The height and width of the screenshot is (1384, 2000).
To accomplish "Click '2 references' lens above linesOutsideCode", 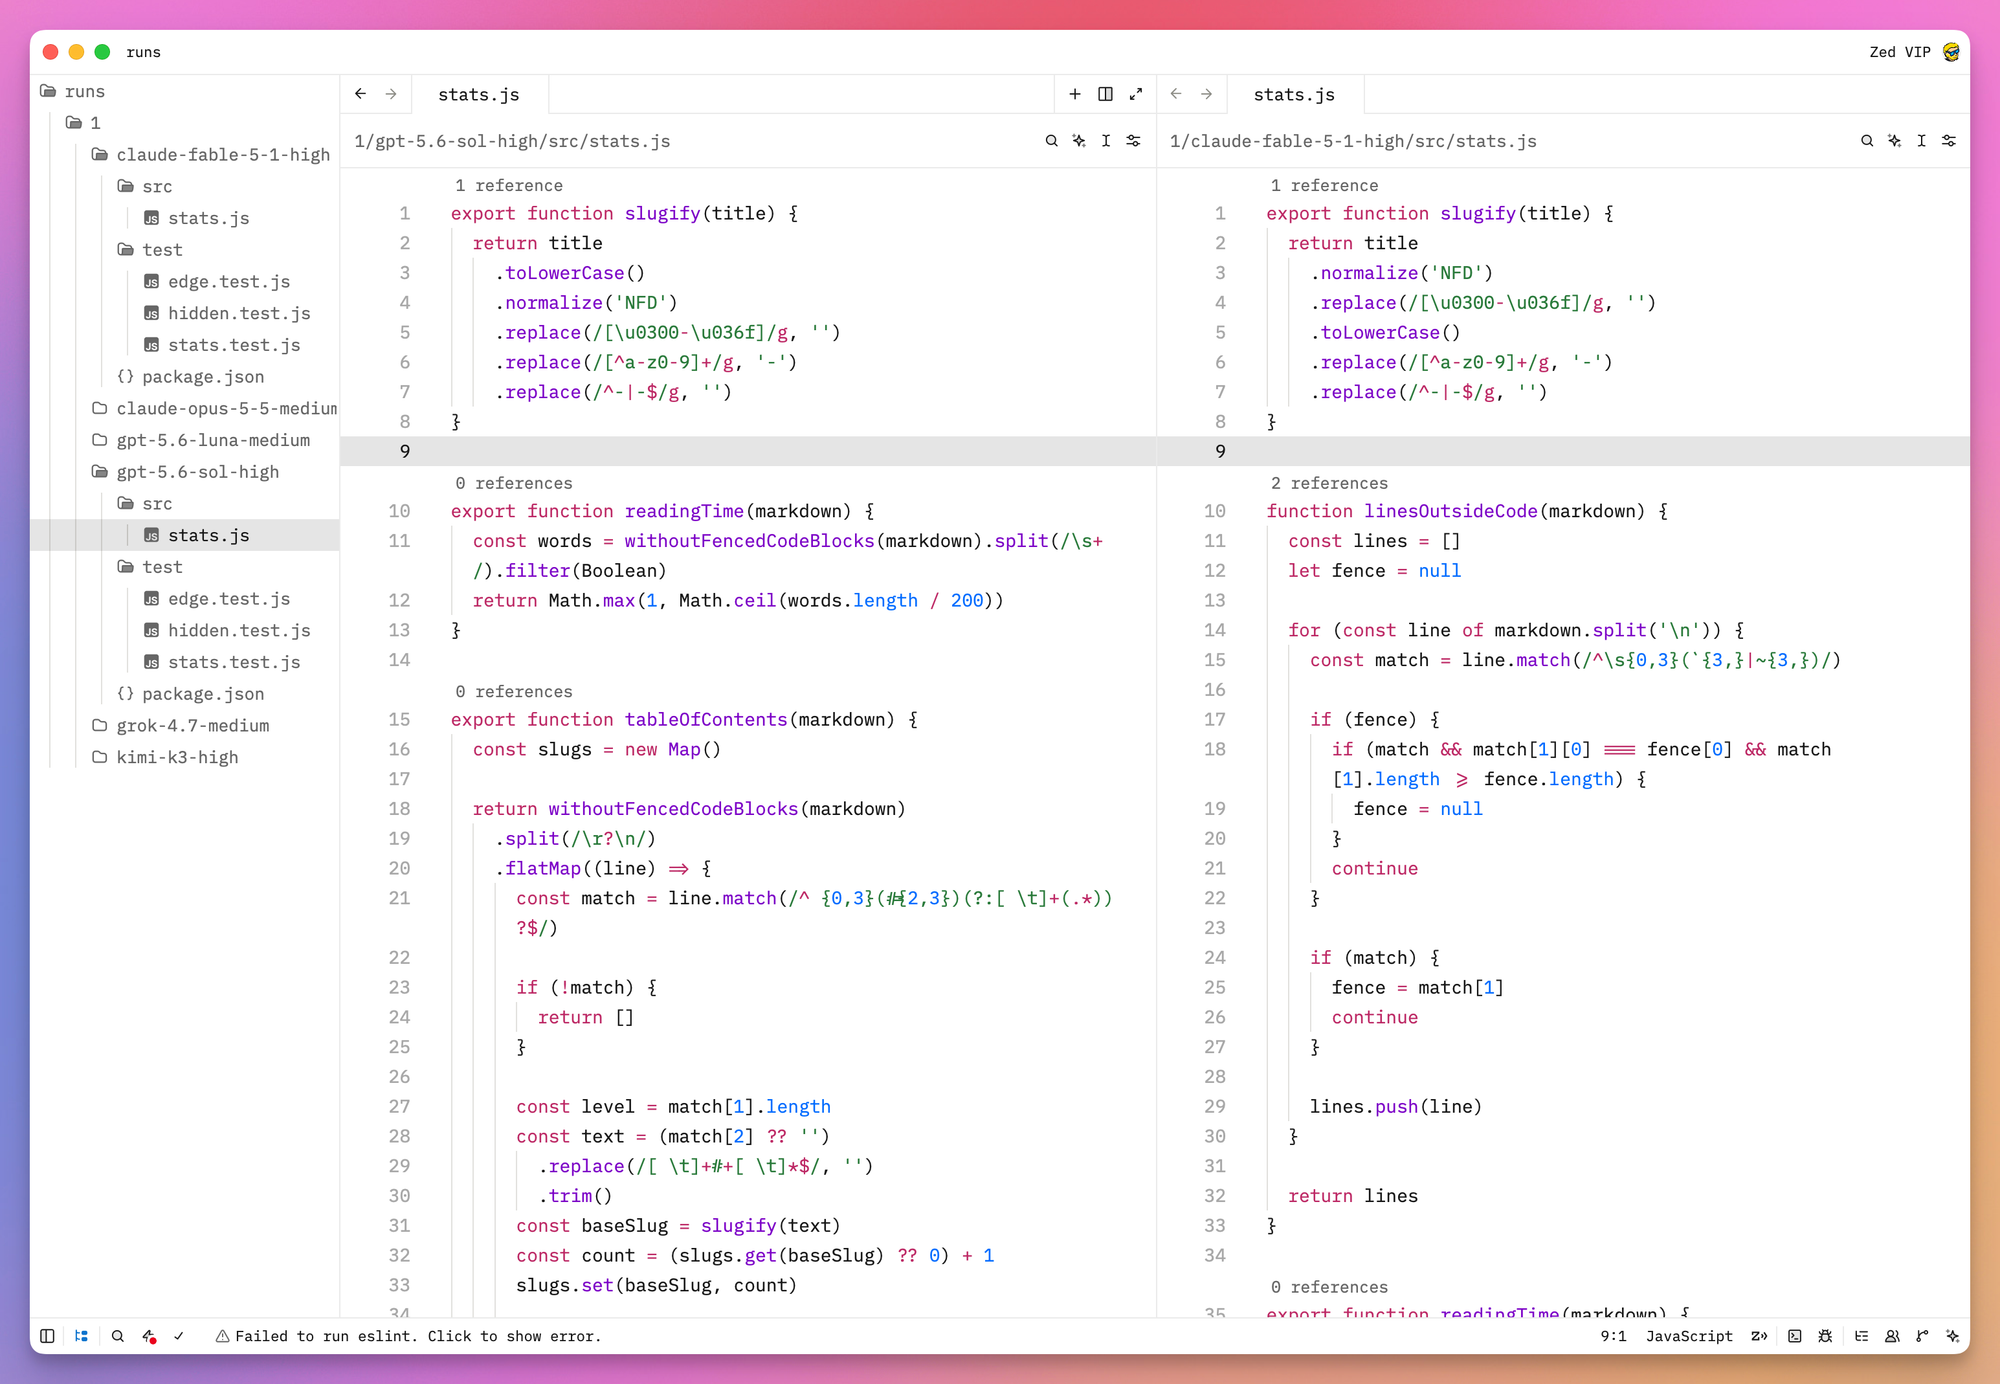I will point(1329,483).
